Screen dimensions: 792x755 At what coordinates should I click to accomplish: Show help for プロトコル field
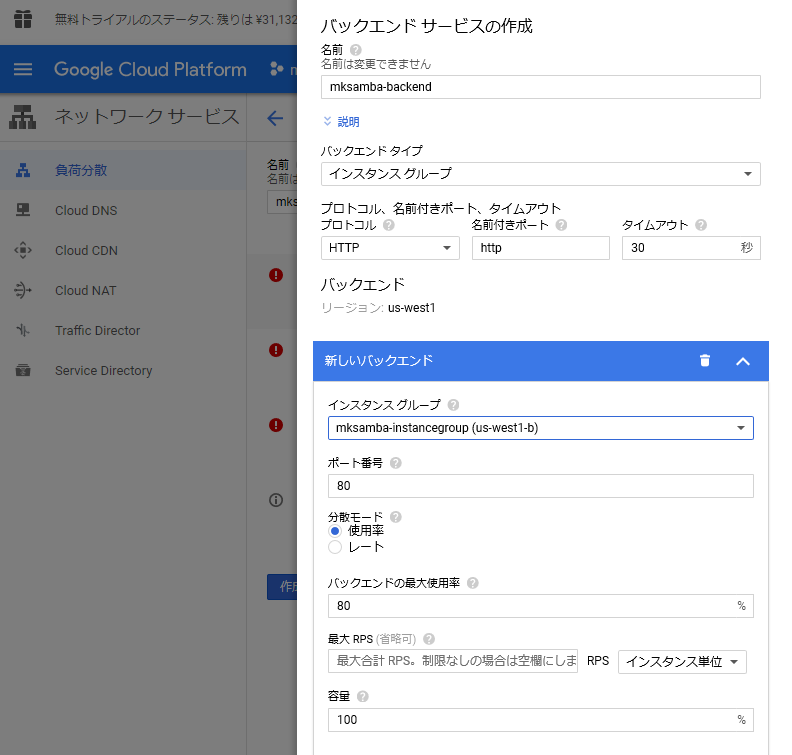tap(388, 225)
